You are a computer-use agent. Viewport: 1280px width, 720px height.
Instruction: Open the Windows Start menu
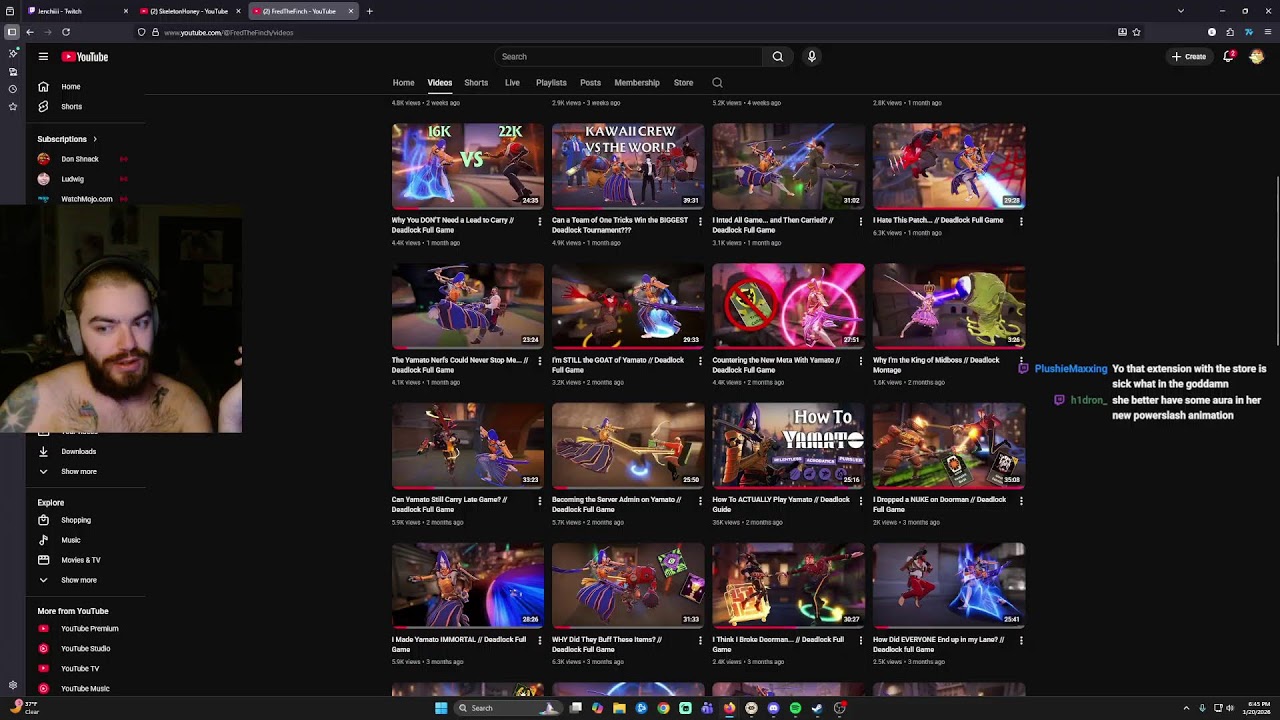click(441, 708)
